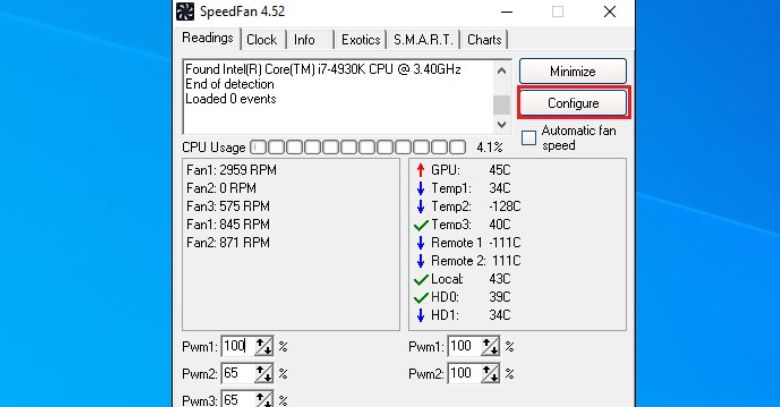Open the S.M.A.R.T. tab
The height and width of the screenshot is (407, 780).
(x=424, y=40)
